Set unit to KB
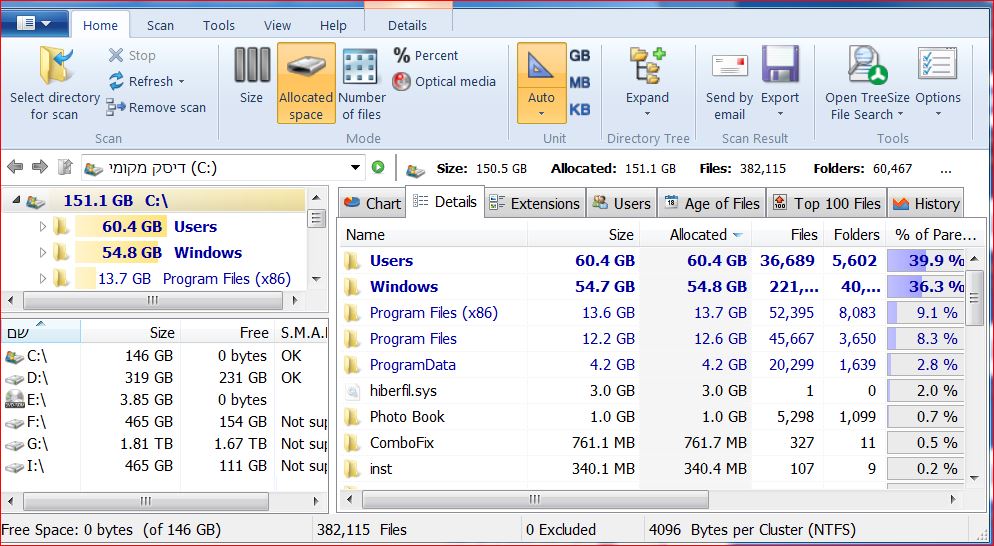 (579, 110)
